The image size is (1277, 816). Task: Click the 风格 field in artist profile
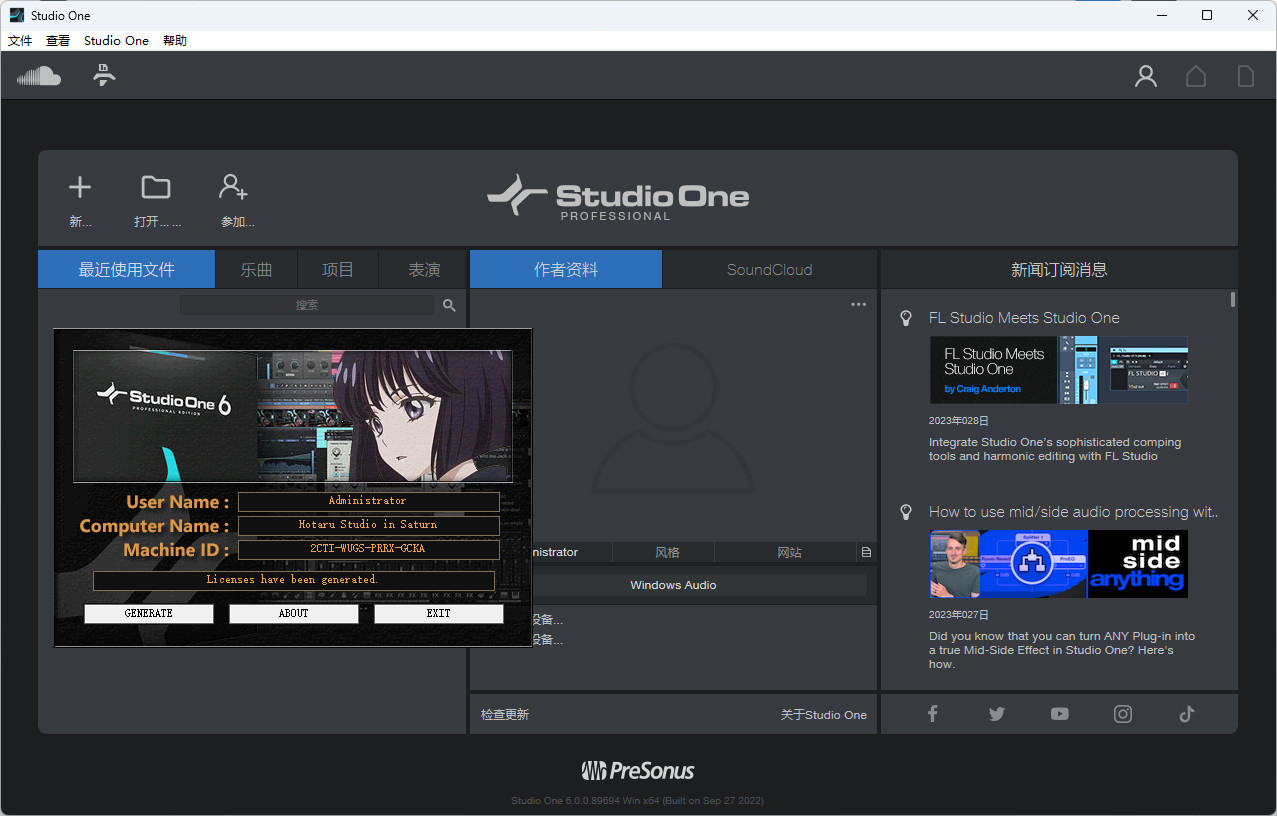(666, 552)
